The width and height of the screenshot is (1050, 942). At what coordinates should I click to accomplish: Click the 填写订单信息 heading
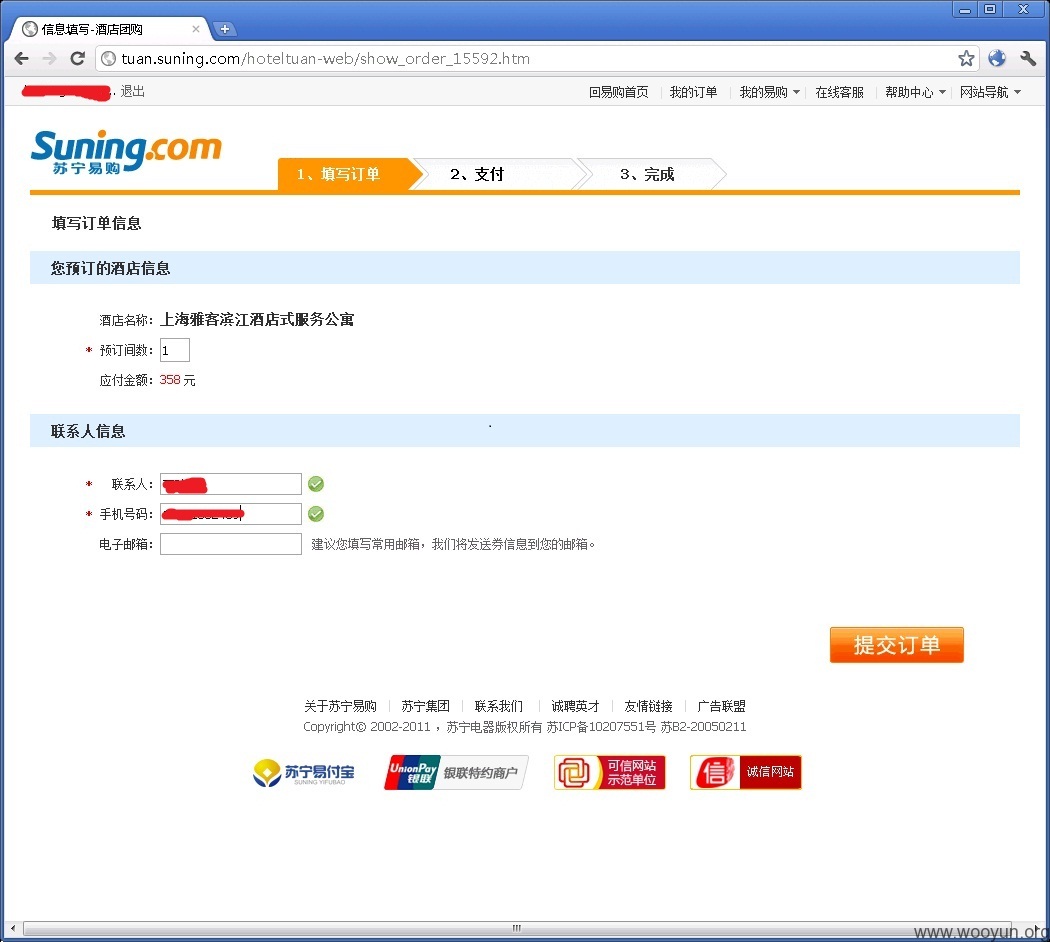coord(96,224)
